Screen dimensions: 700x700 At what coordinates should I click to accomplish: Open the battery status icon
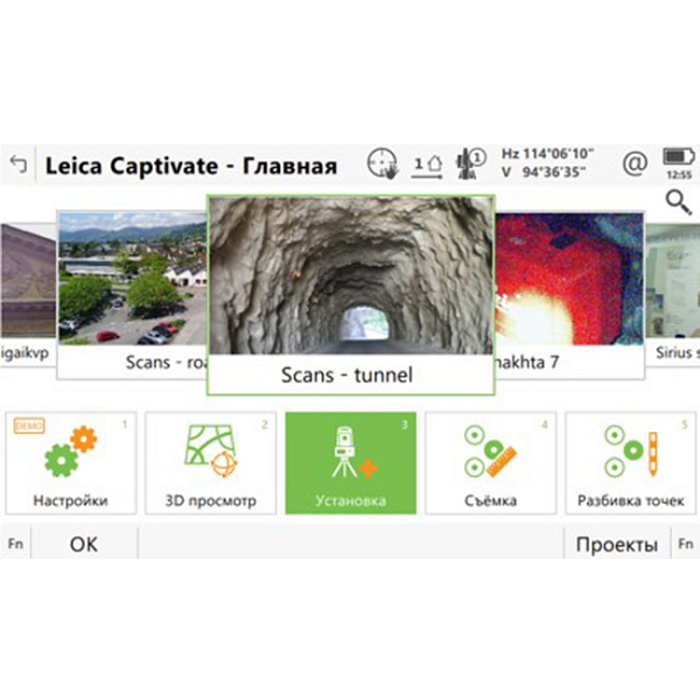coord(679,163)
